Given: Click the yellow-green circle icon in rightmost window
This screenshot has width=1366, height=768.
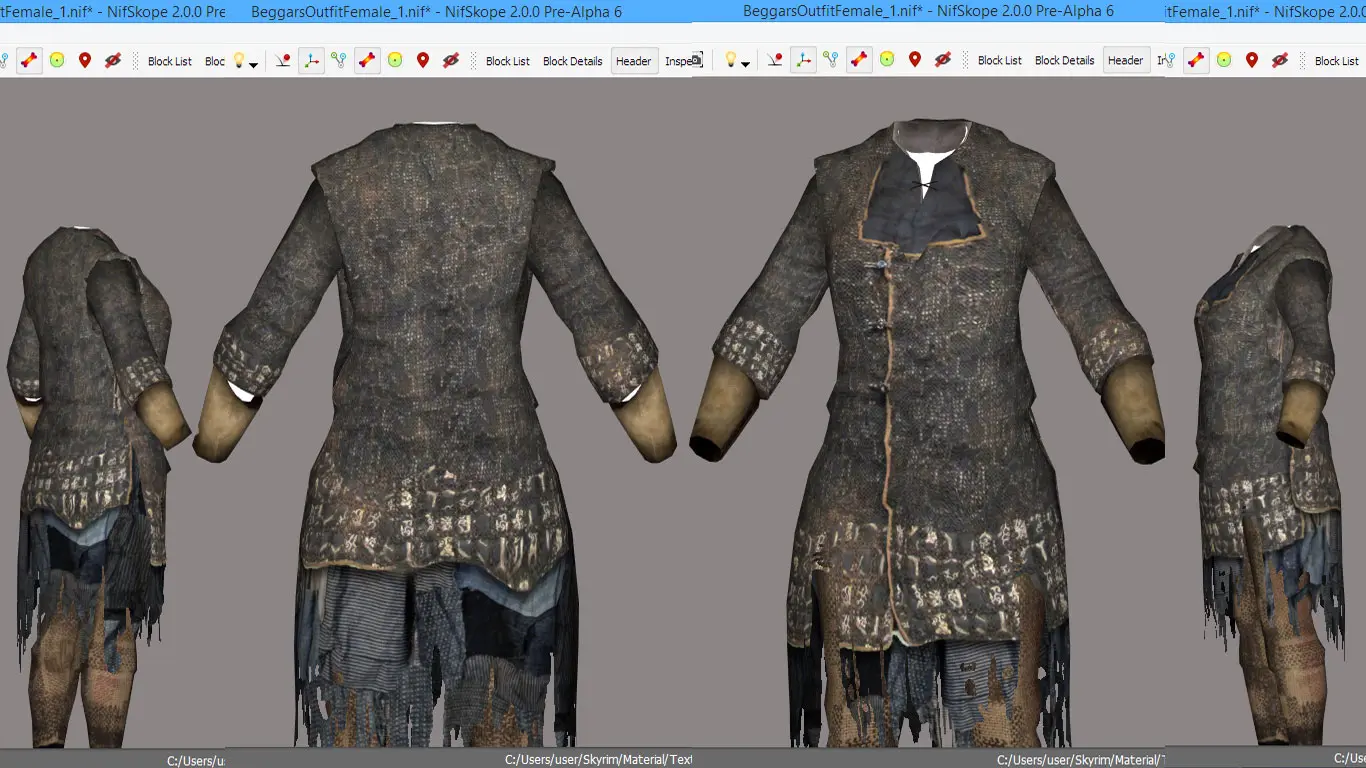Looking at the screenshot, I should pyautogui.click(x=1224, y=61).
